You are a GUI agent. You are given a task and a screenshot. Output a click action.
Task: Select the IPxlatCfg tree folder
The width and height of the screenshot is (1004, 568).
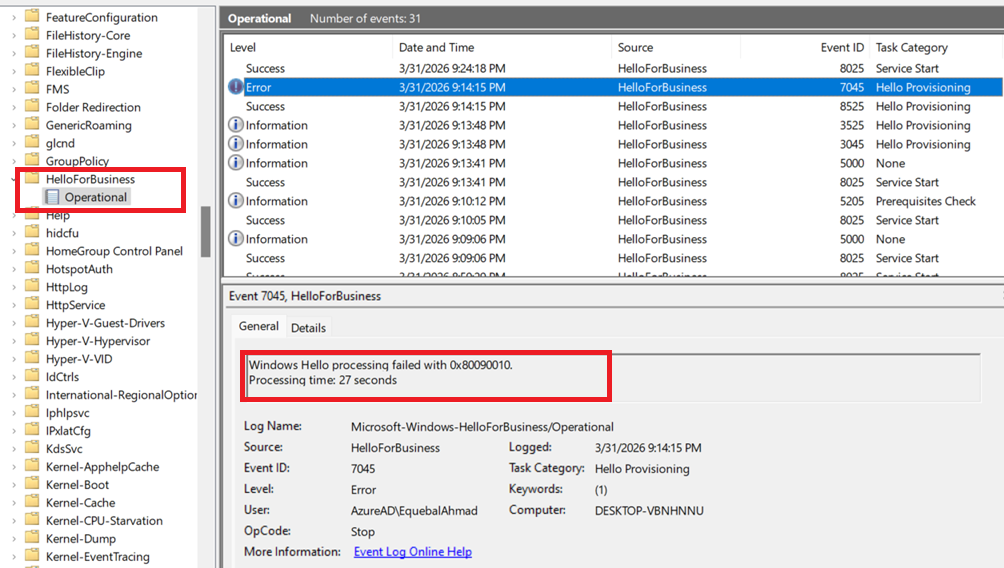point(68,431)
